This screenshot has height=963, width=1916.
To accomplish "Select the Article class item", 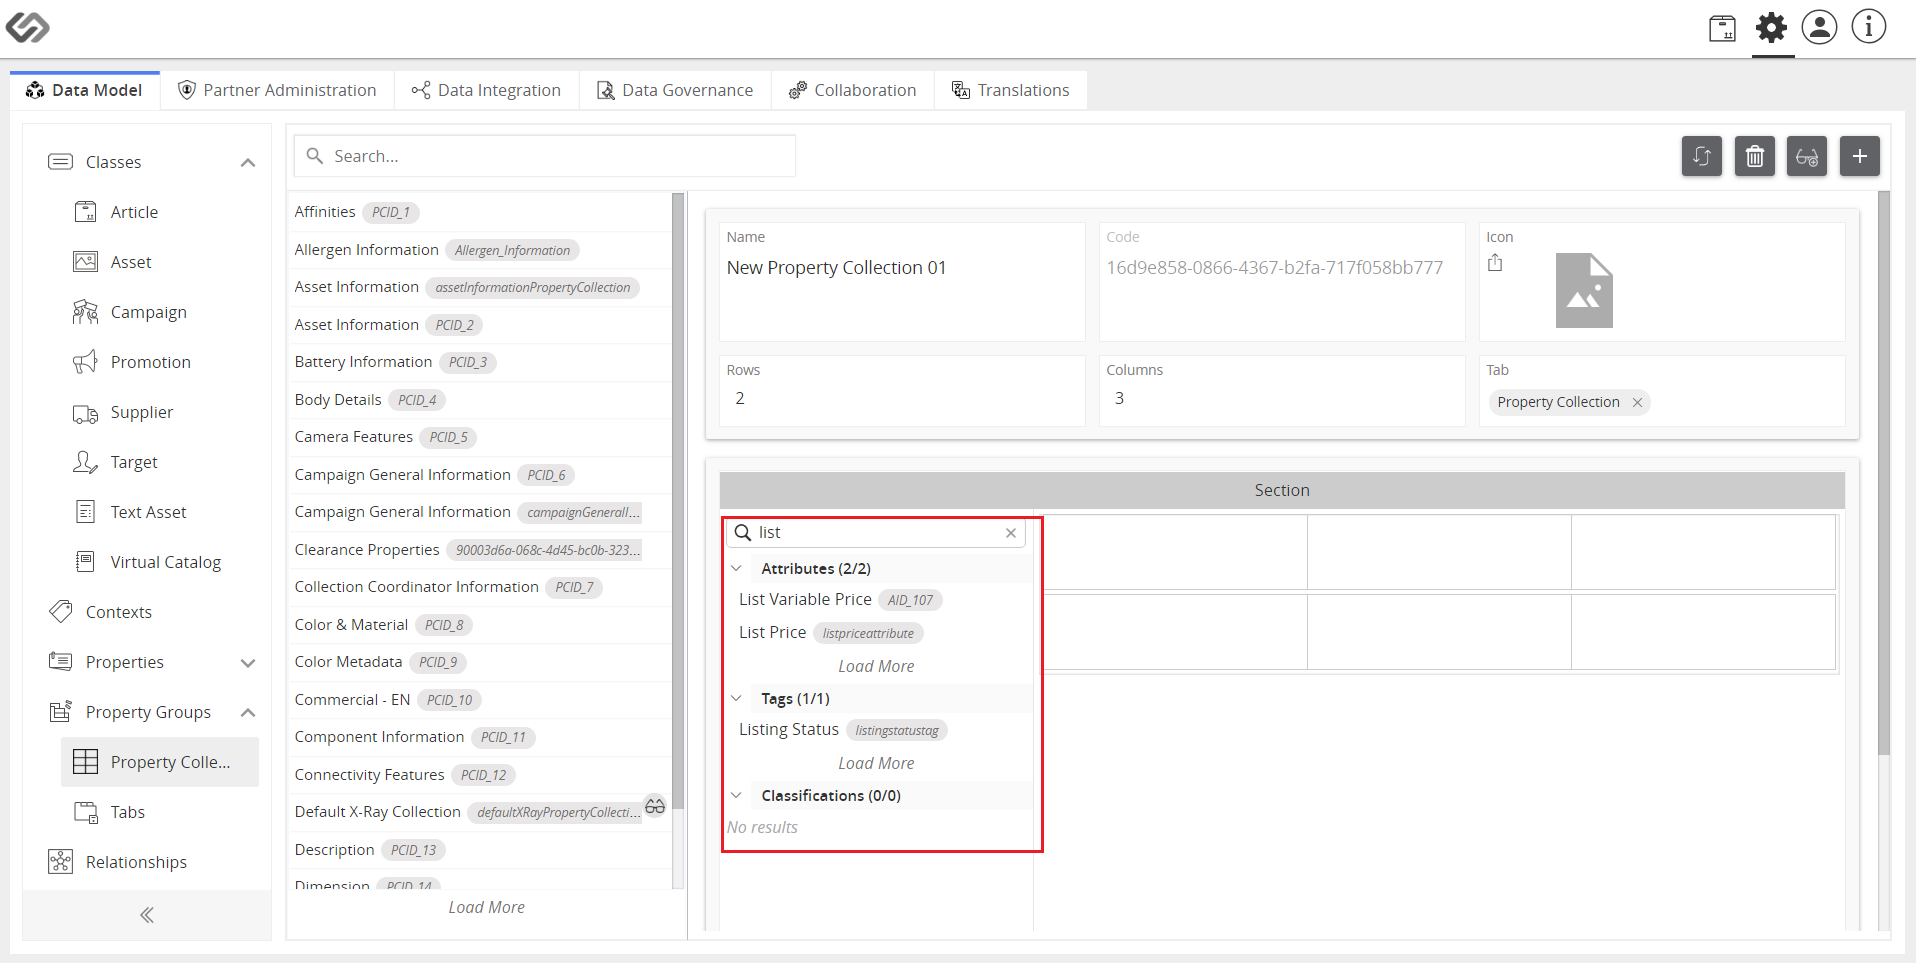I will pos(160,212).
